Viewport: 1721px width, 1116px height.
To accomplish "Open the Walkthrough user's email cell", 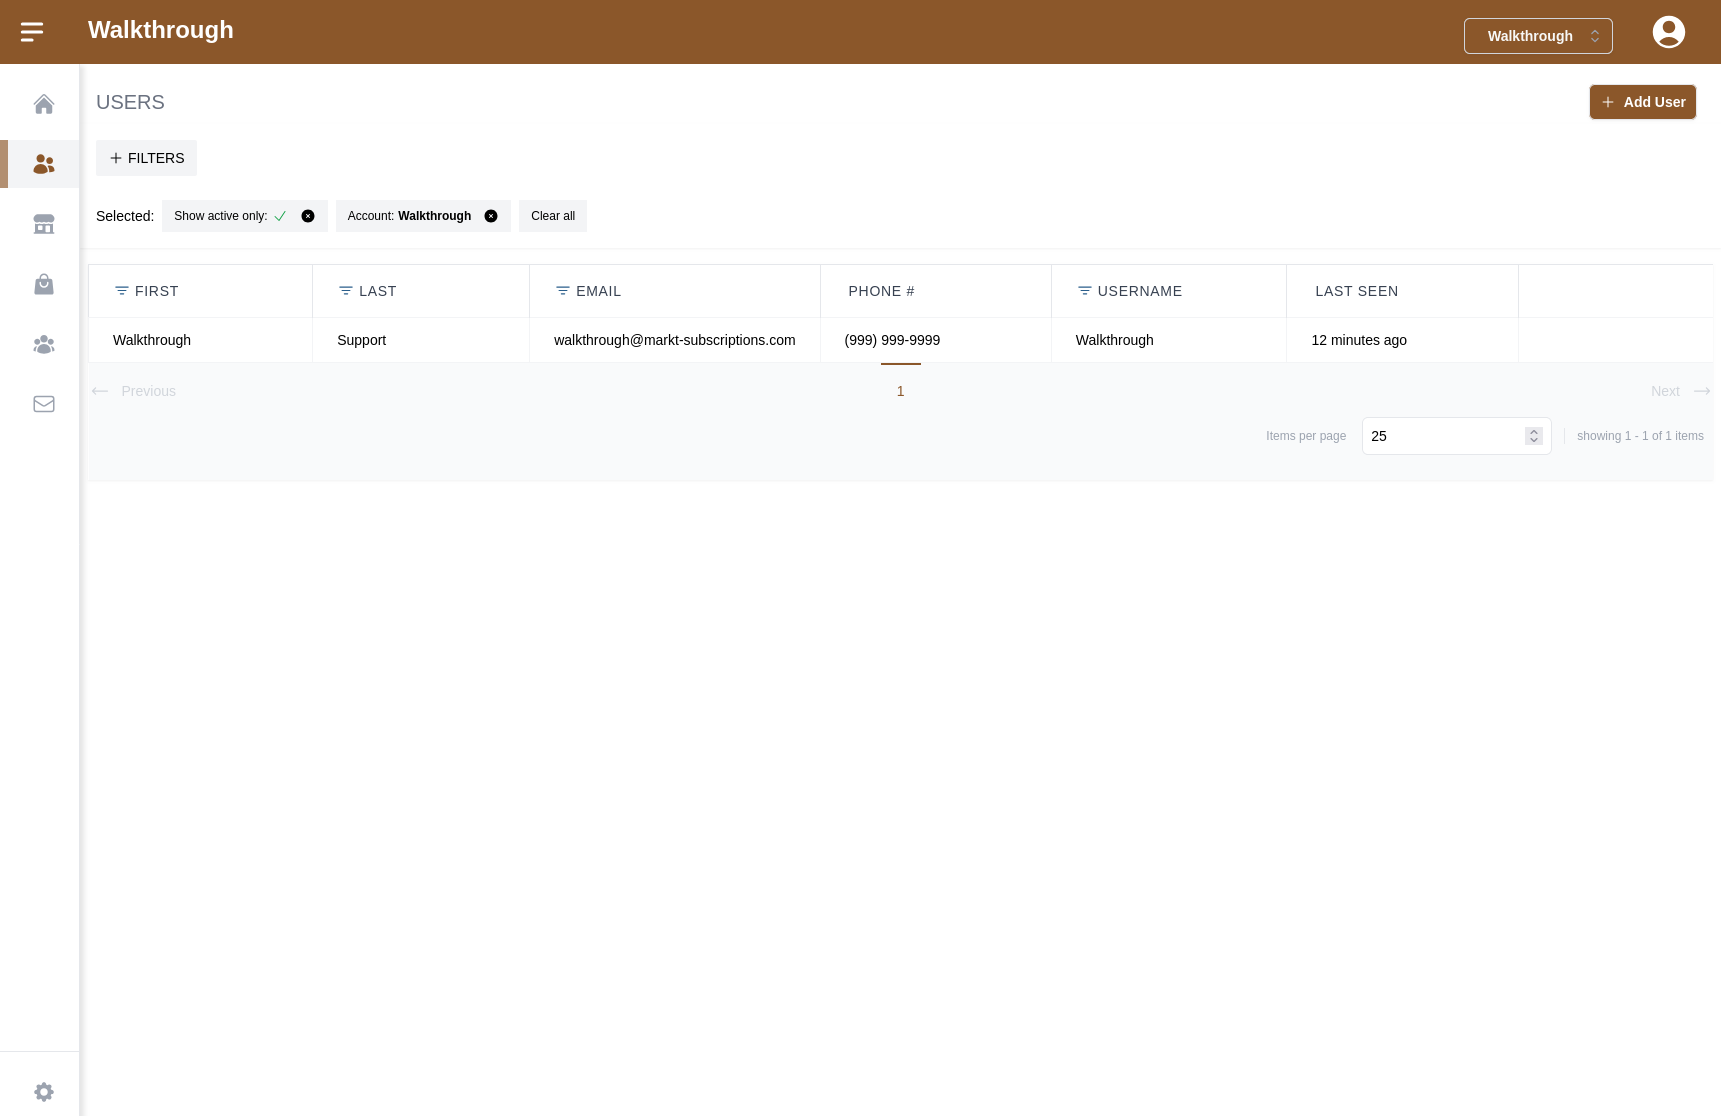I will click(x=674, y=340).
